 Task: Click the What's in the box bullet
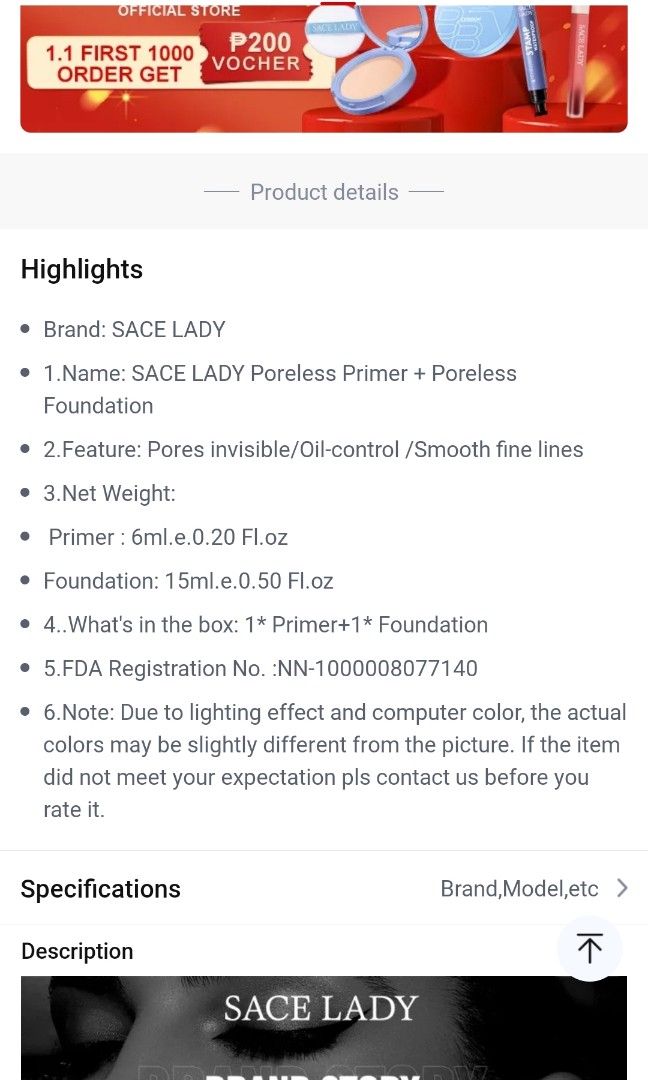(265, 624)
